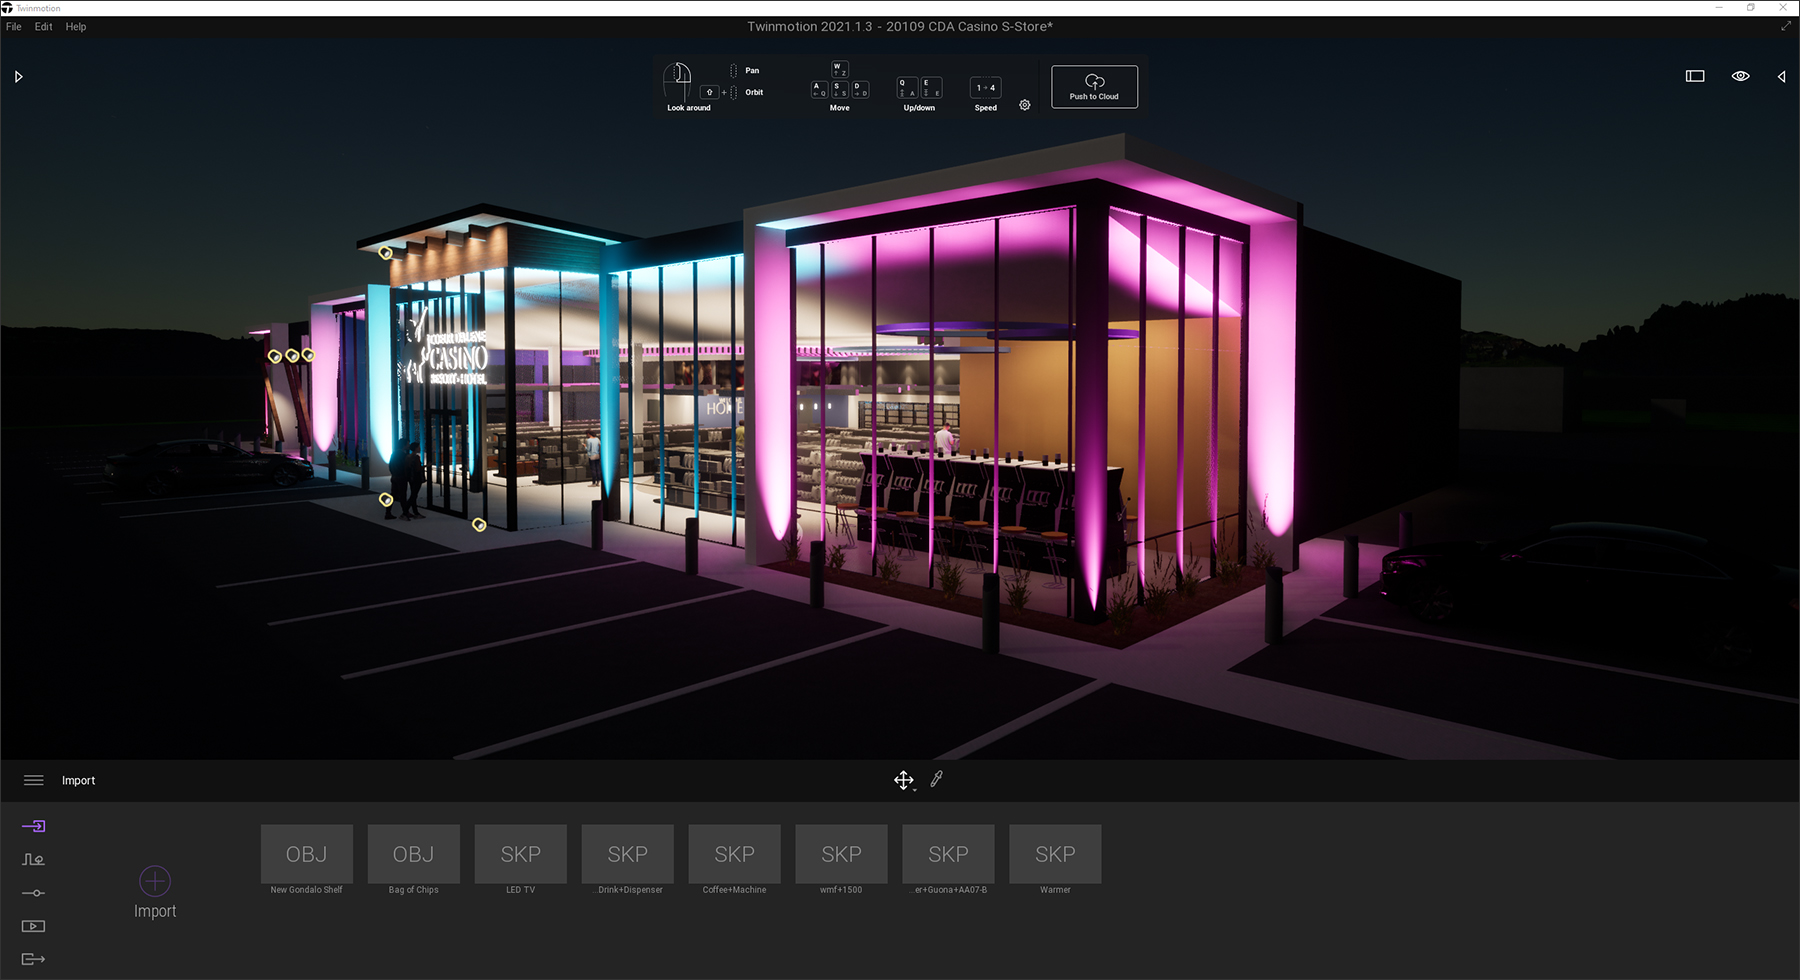Open the Edit menu
Screen dimensions: 1800x980
pos(43,27)
